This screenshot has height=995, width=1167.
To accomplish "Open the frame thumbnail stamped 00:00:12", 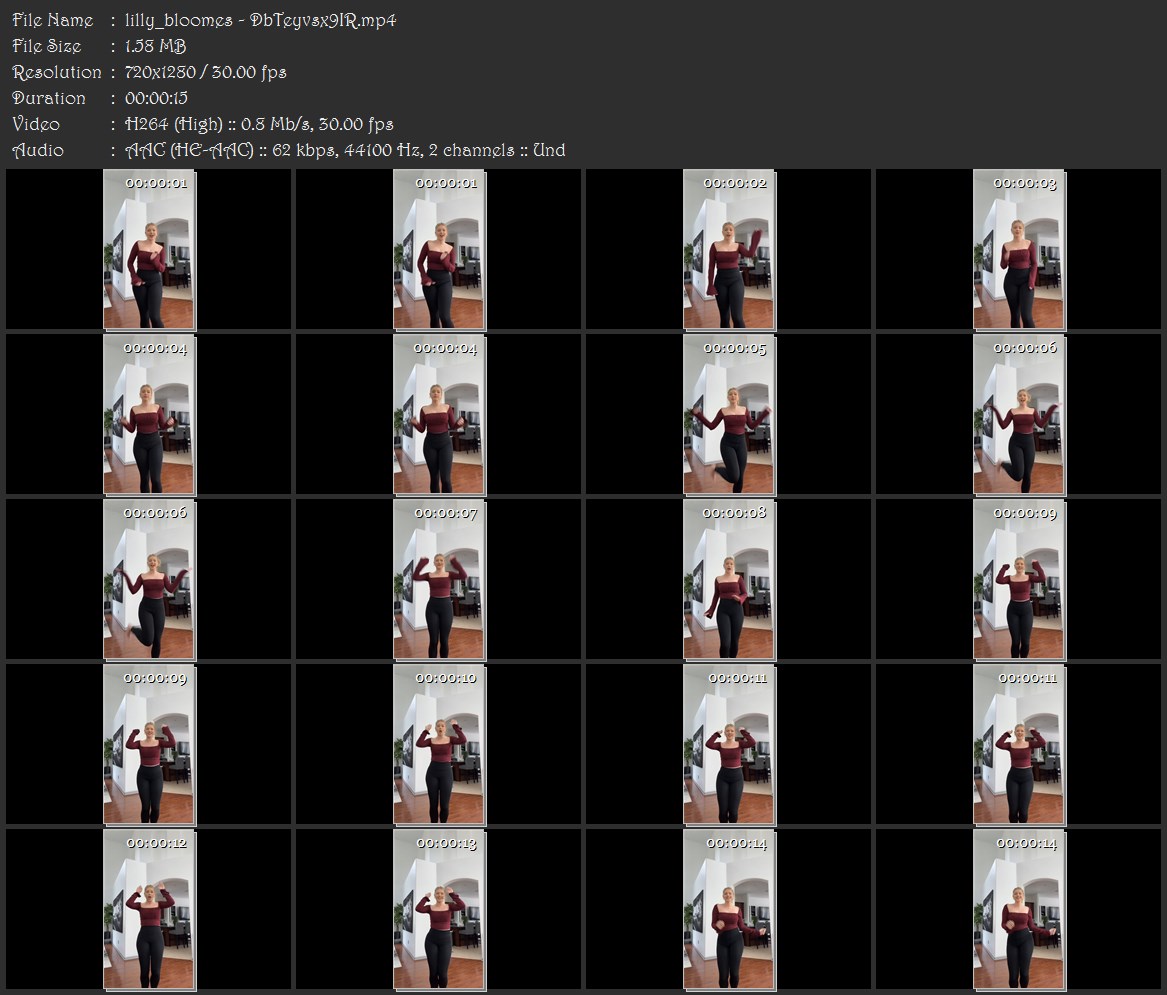I will (149, 909).
